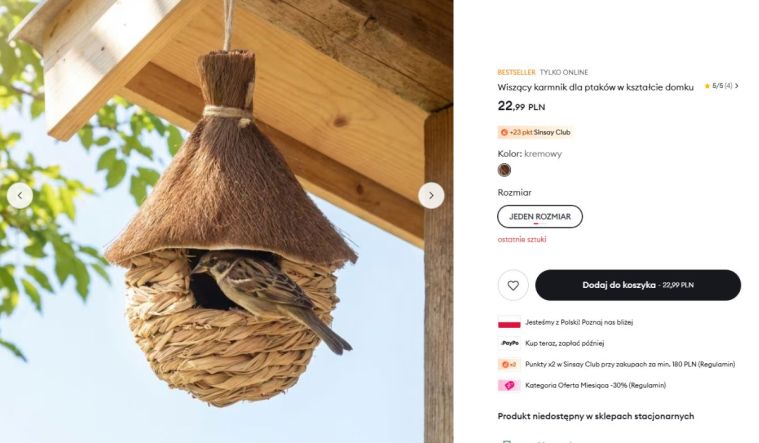
Task: Click Dodaj do koszyka button
Action: point(638,285)
